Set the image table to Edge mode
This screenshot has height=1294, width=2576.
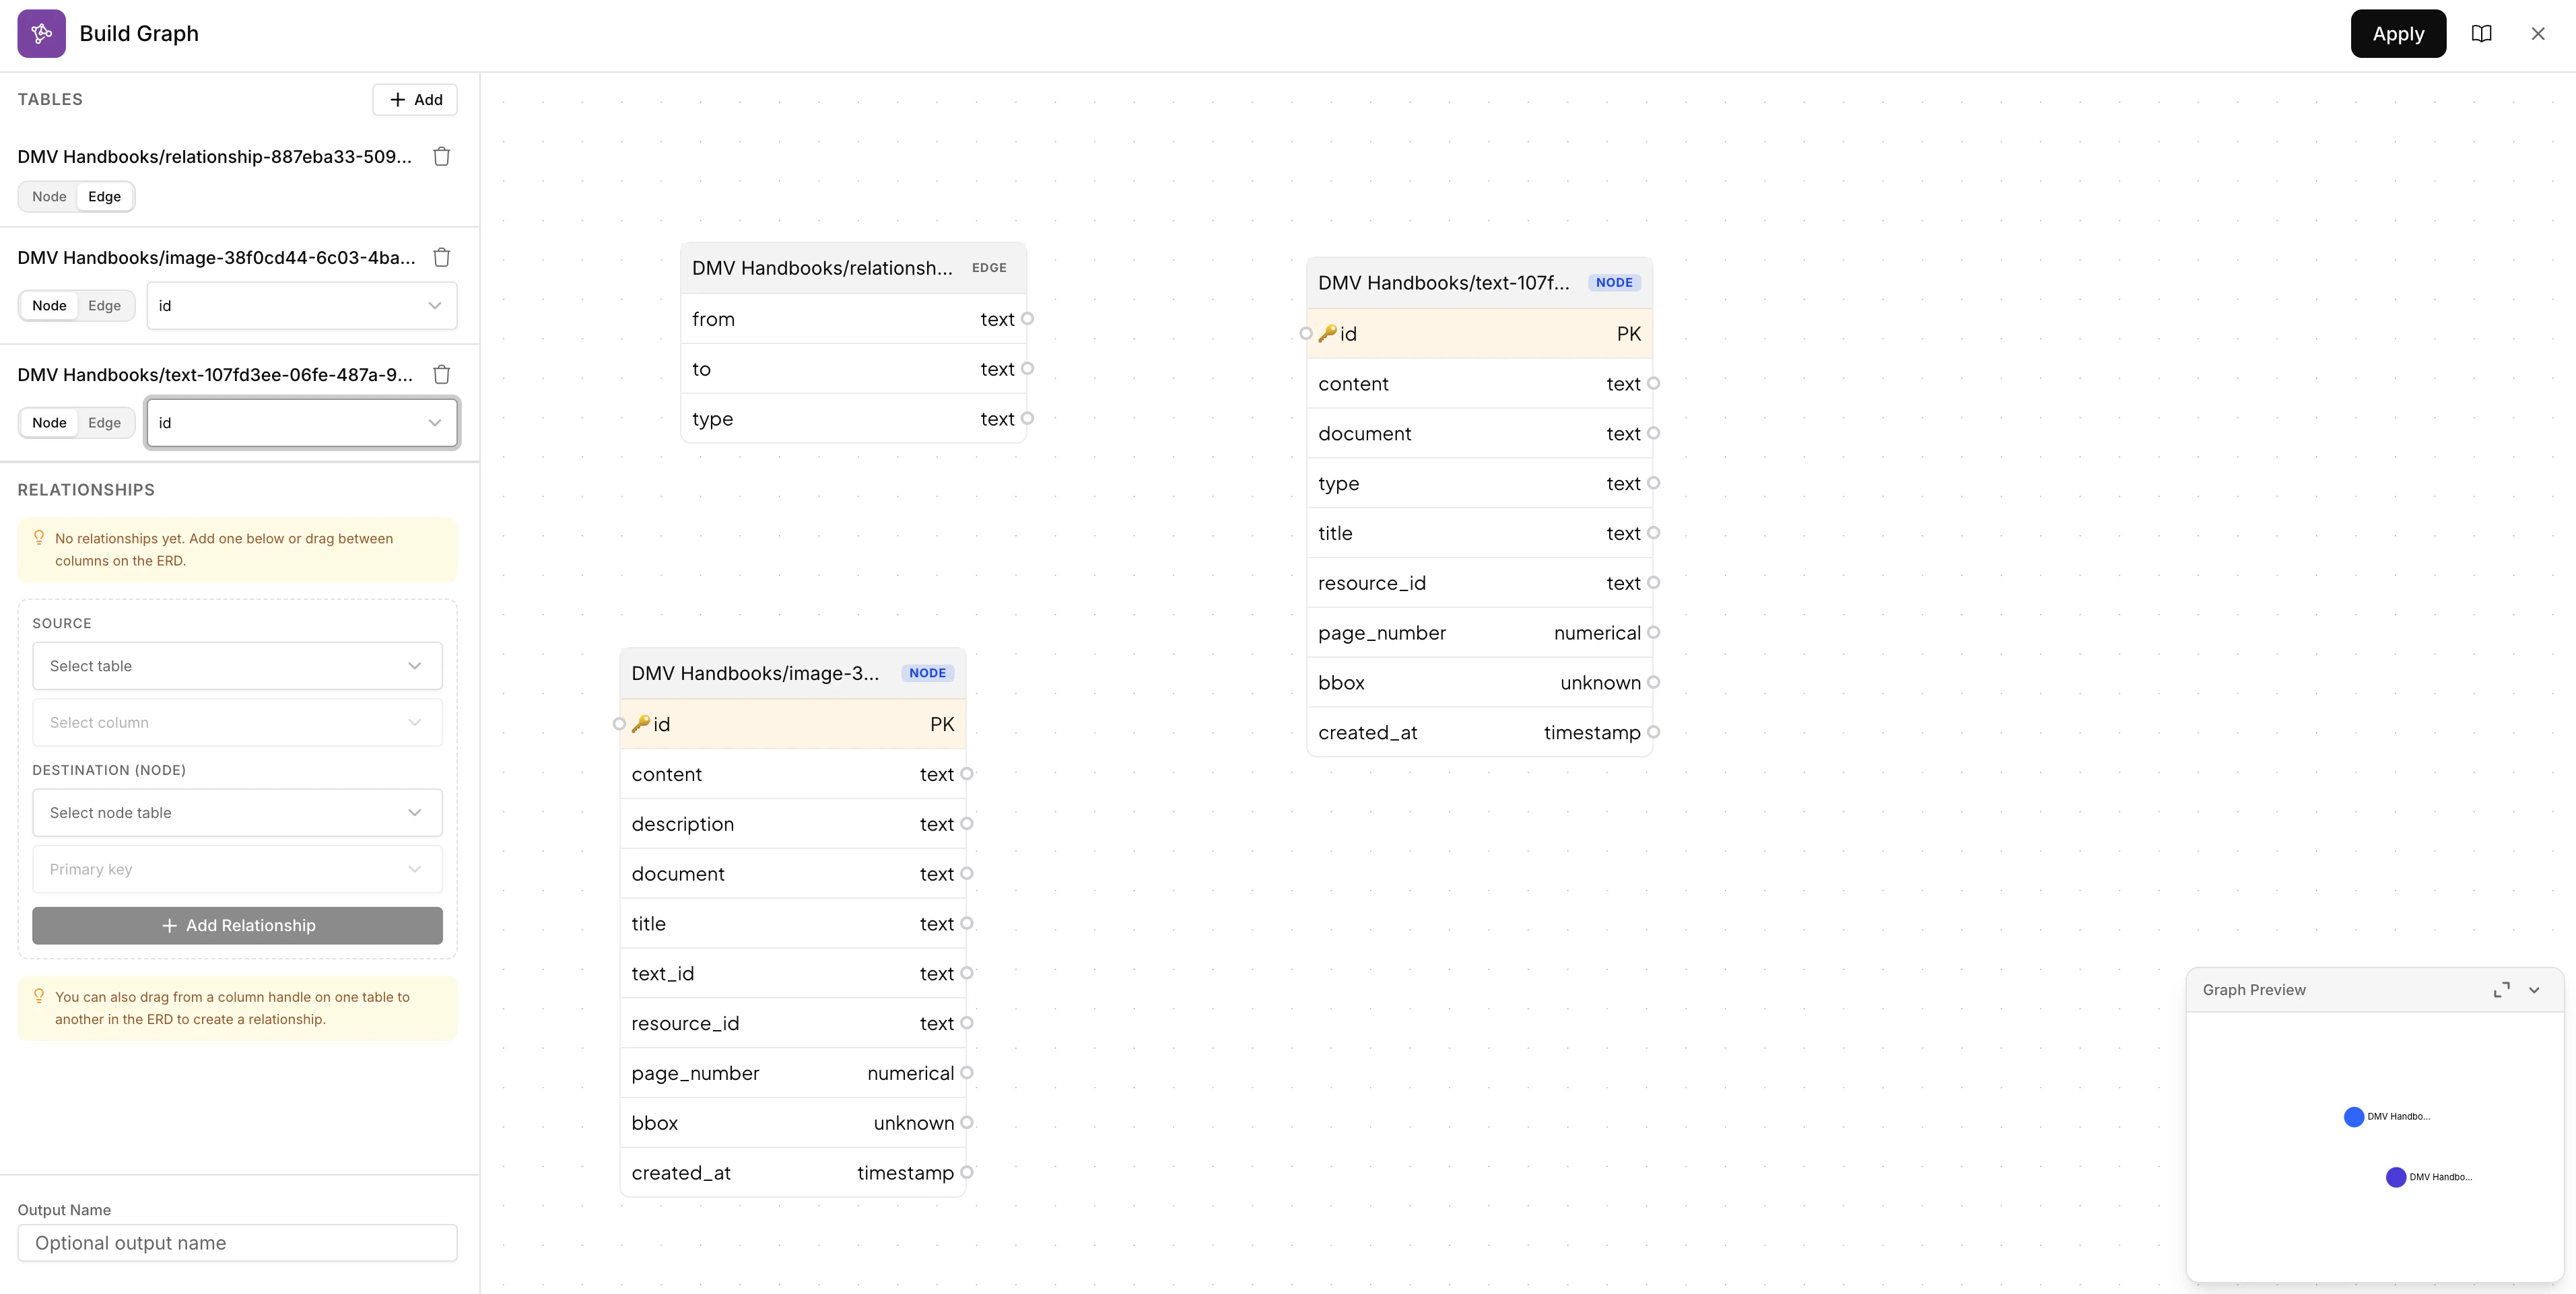click(x=103, y=305)
